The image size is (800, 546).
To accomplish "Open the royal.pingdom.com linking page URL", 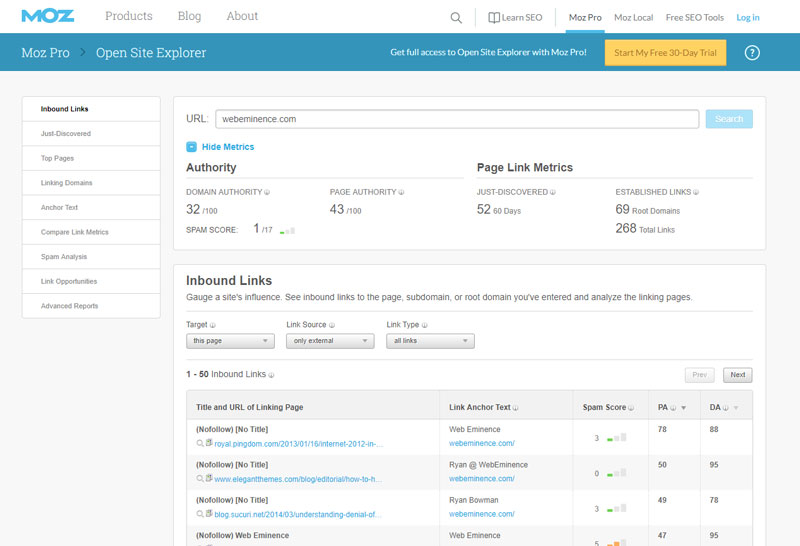I will pos(298,444).
